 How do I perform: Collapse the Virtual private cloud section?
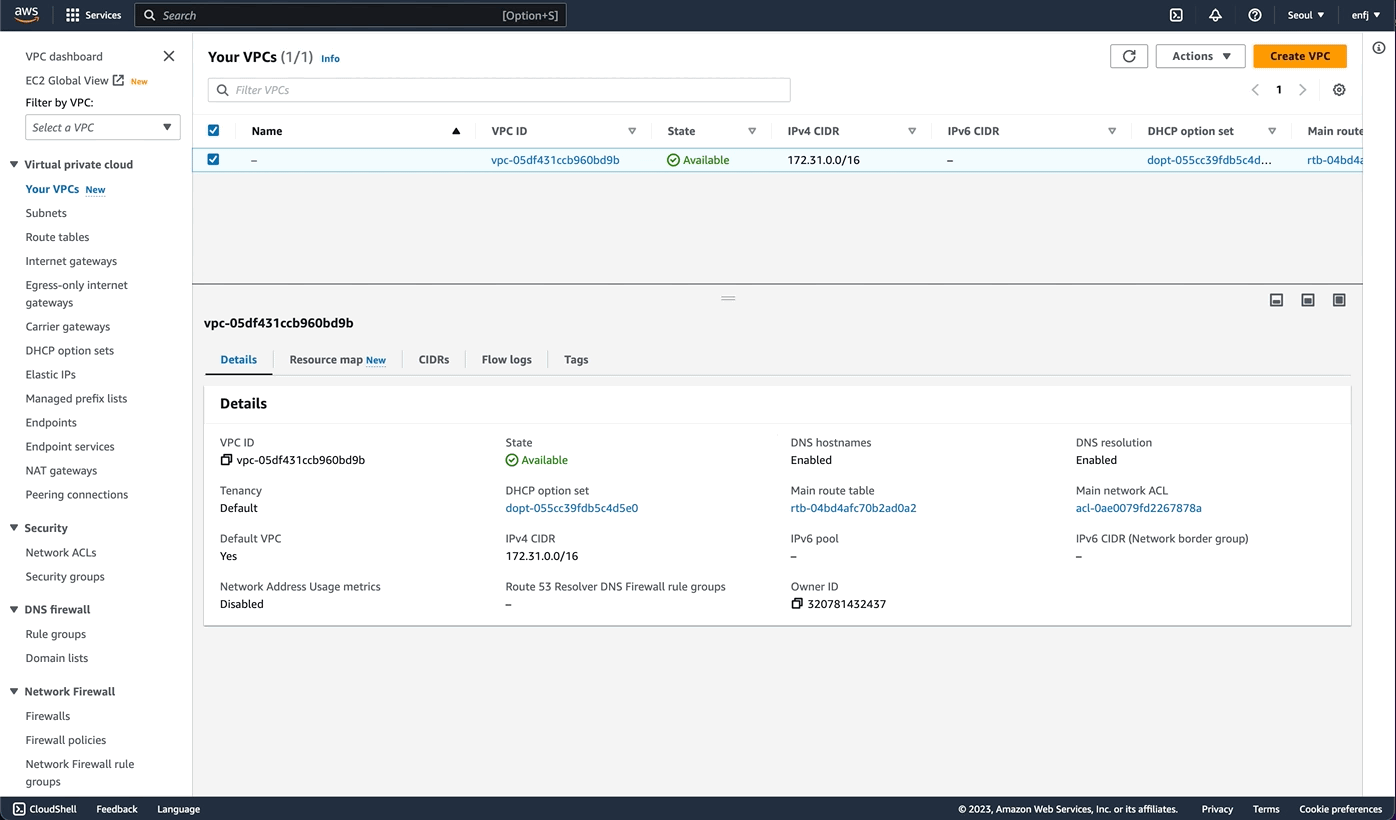[x=14, y=165]
